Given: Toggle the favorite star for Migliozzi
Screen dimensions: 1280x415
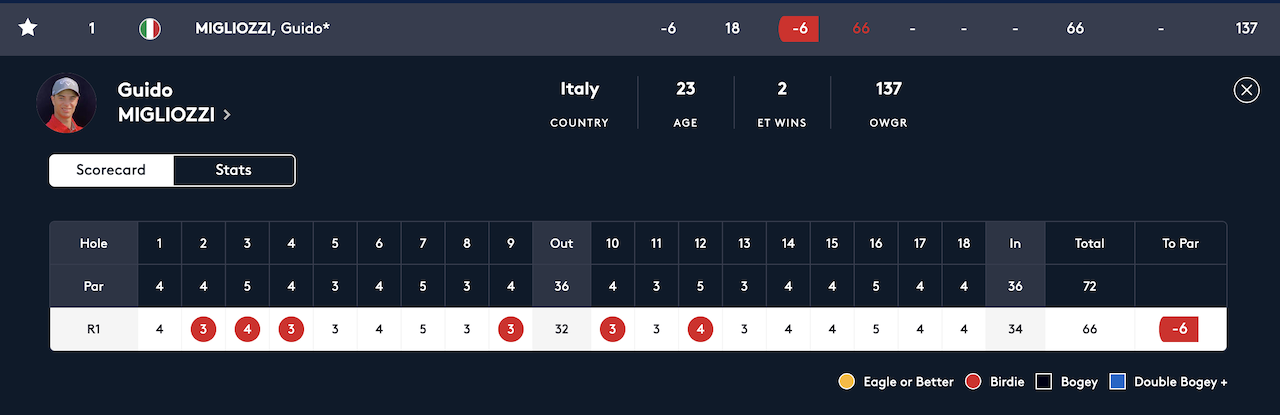Looking at the screenshot, I should pos(28,28).
